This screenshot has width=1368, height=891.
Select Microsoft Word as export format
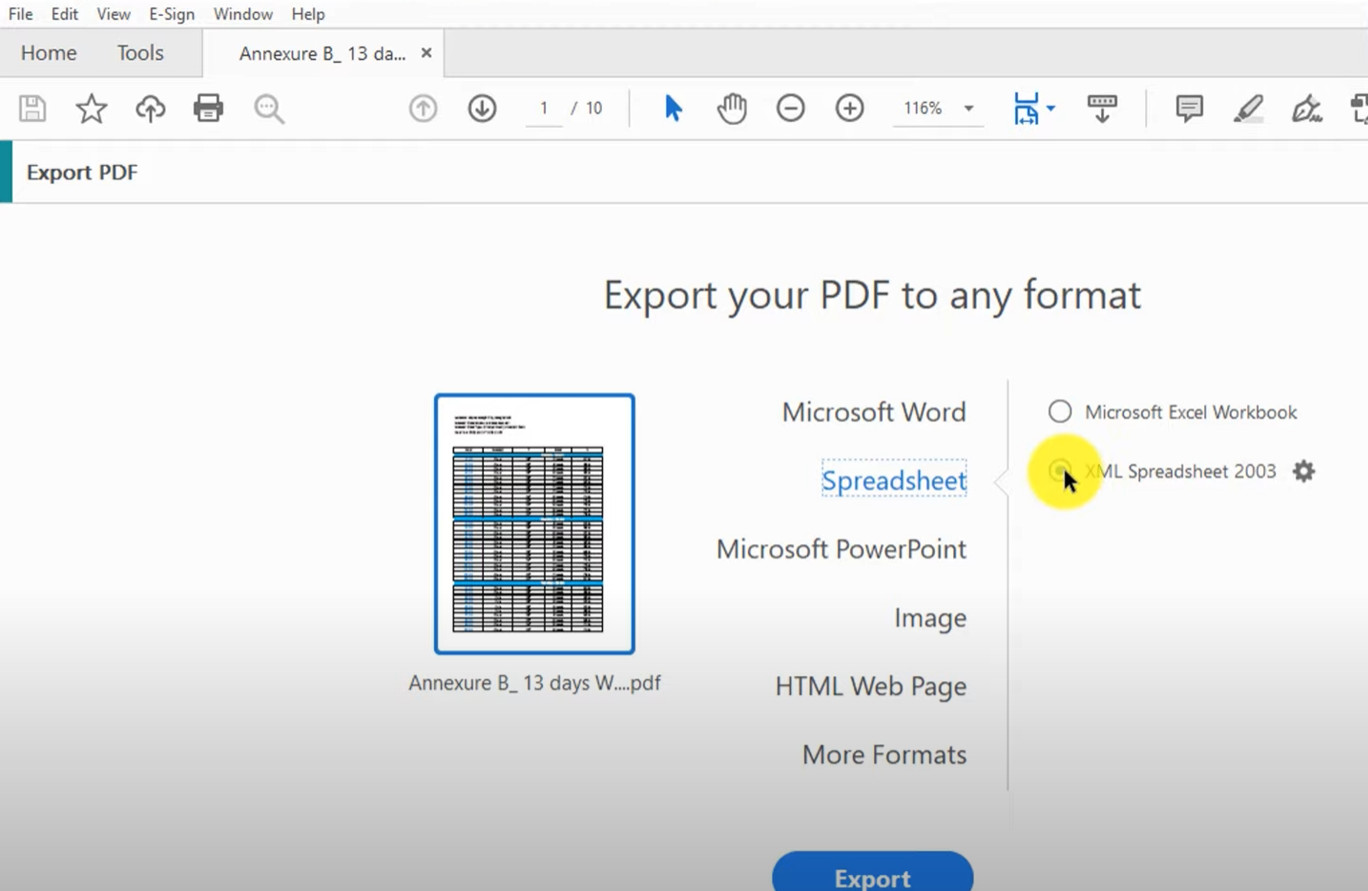[x=873, y=411]
